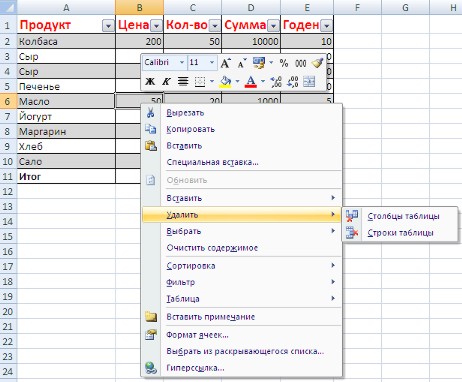Image resolution: width=462 pixels, height=382 pixels.
Task: Click the merge cells icon in mini toolbar
Action: point(309,82)
